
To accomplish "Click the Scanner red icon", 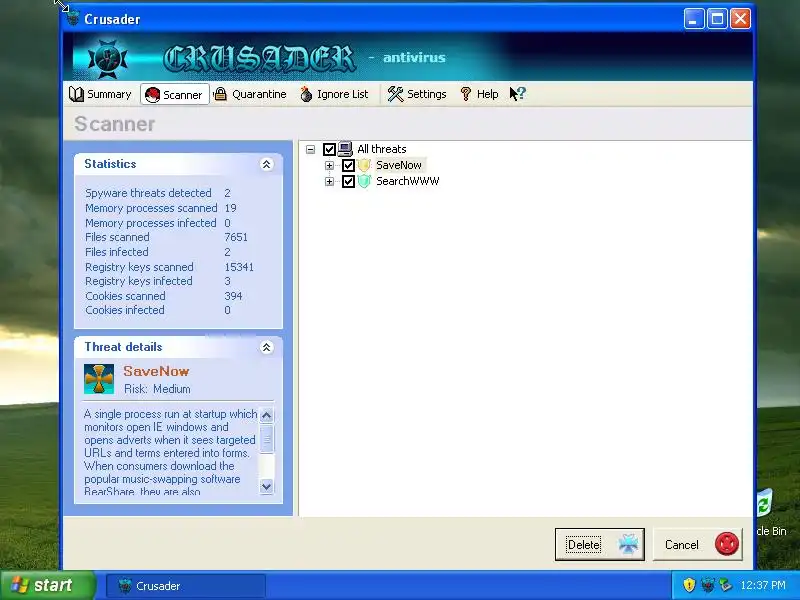I will pyautogui.click(x=153, y=95).
